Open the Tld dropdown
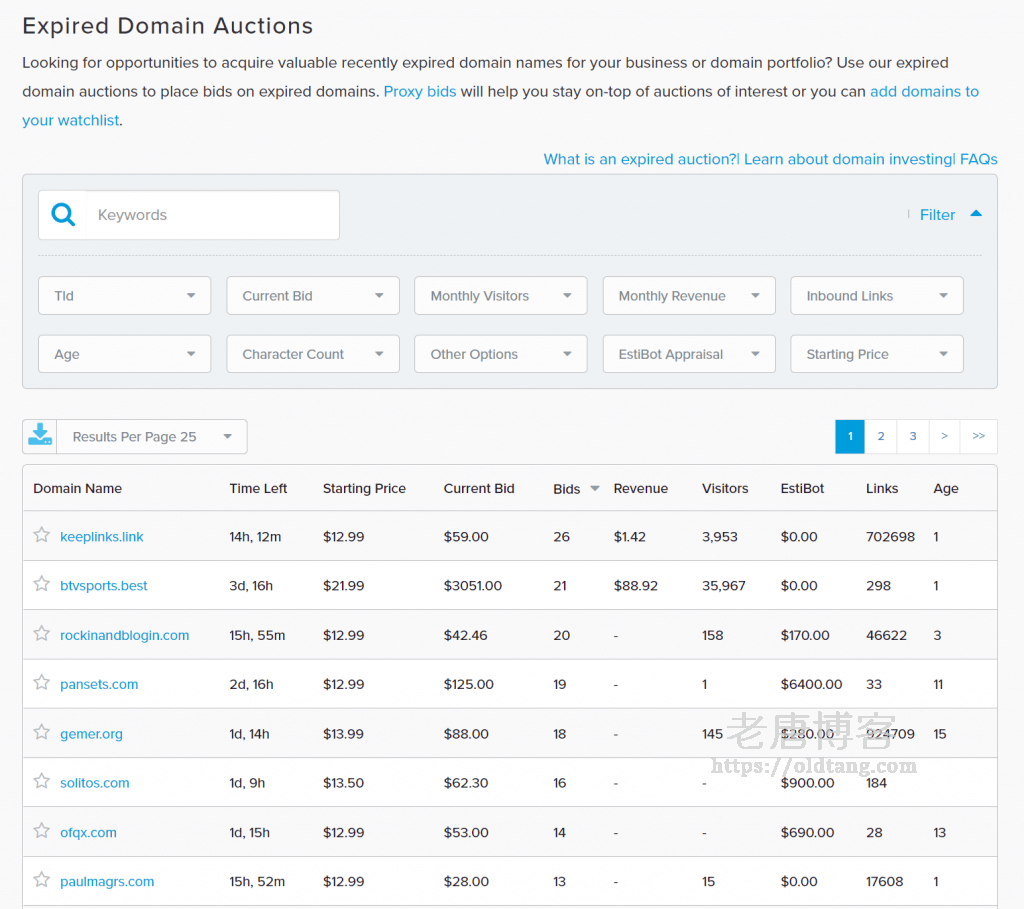 coord(124,296)
